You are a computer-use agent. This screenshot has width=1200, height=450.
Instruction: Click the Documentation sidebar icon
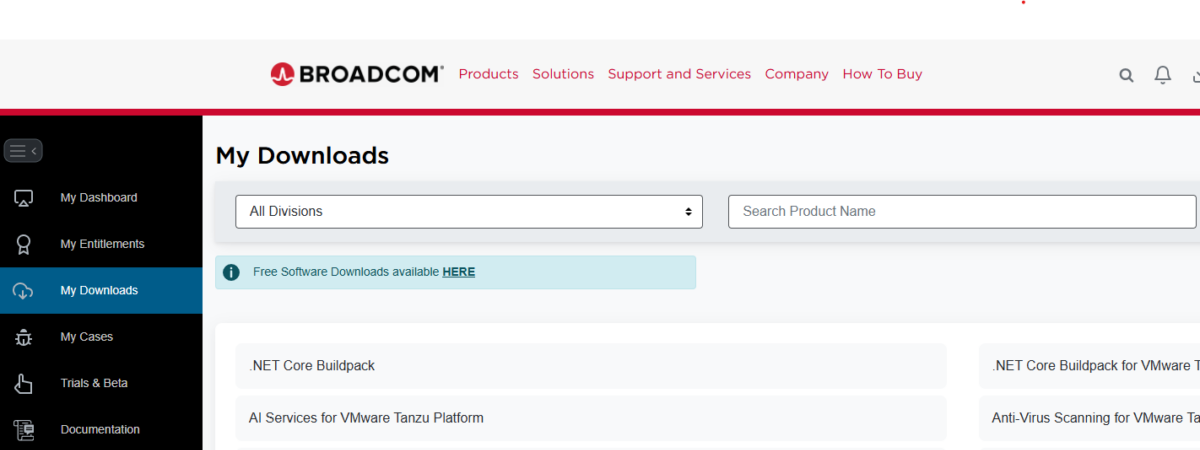tap(24, 430)
